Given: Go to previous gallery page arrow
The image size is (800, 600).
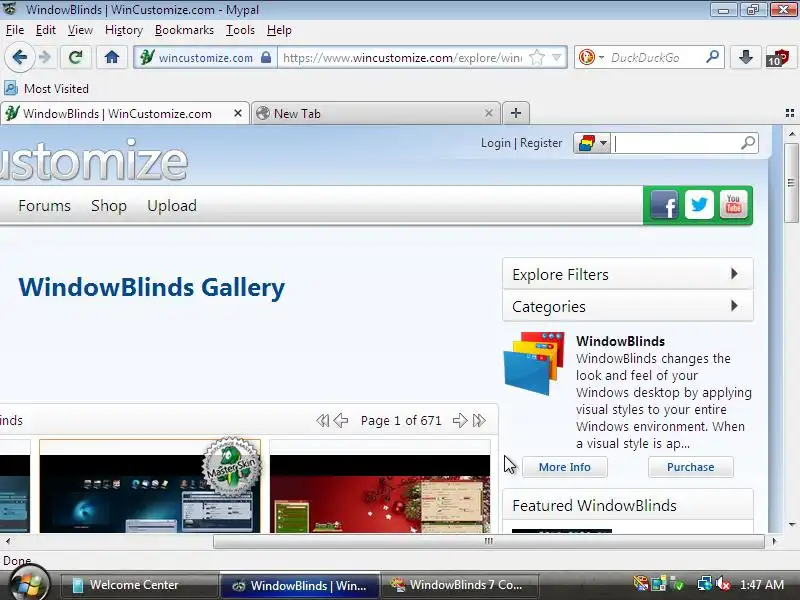Looking at the screenshot, I should 341,420.
